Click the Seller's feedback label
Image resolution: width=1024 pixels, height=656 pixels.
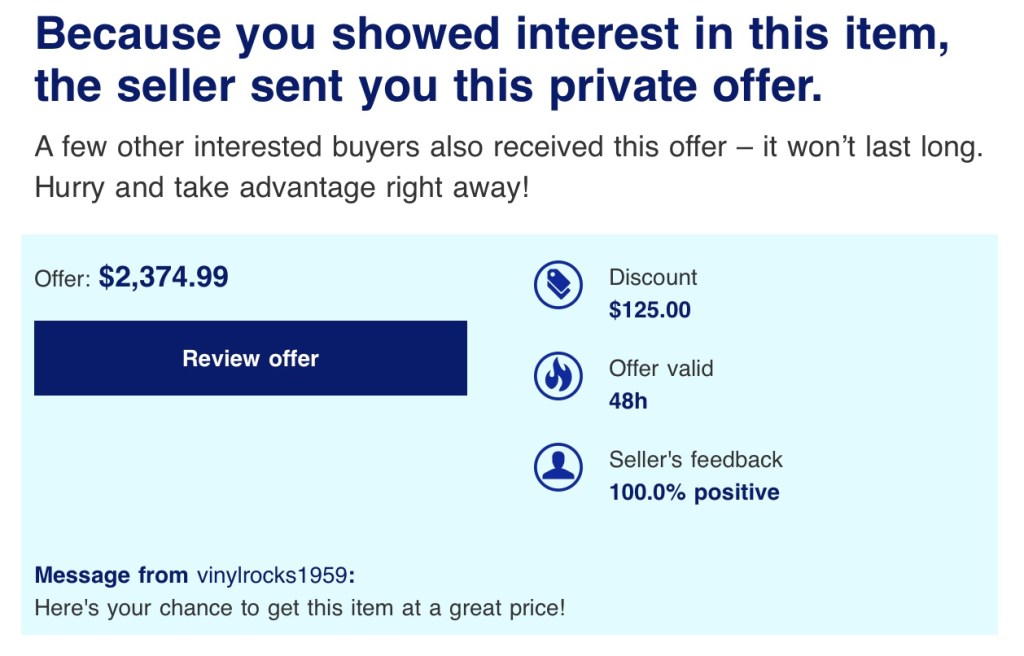pos(696,459)
